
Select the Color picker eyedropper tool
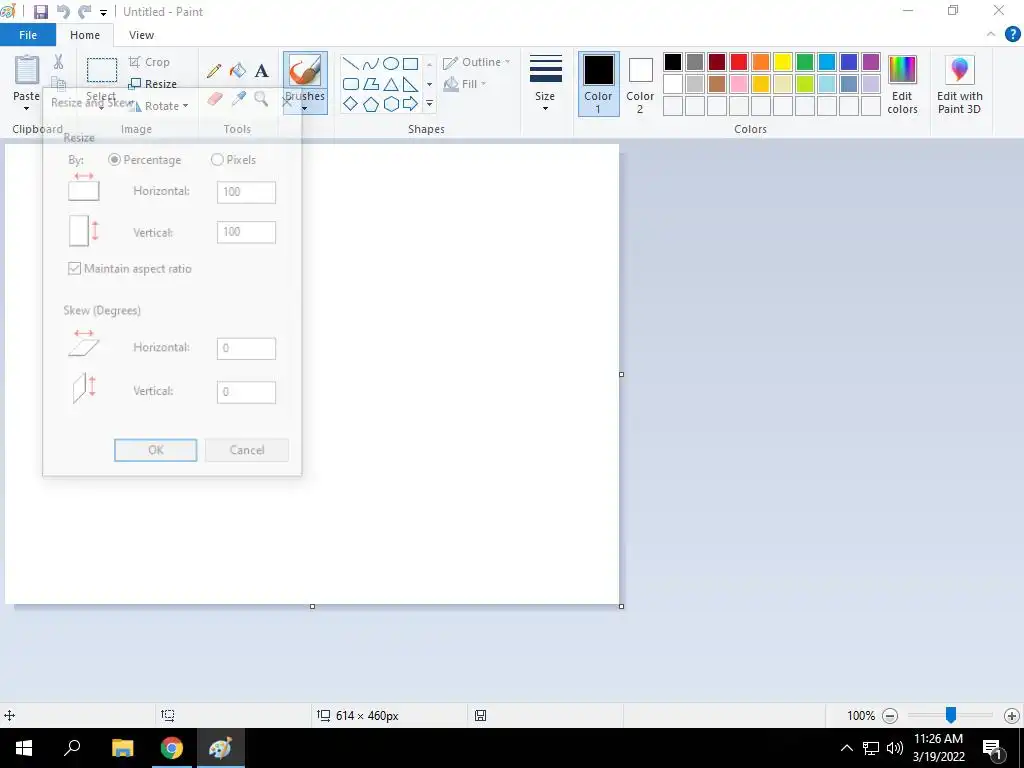[238, 99]
